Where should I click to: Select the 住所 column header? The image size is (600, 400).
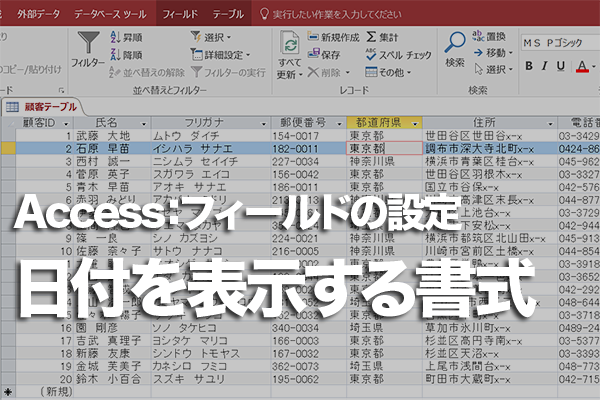[484, 123]
